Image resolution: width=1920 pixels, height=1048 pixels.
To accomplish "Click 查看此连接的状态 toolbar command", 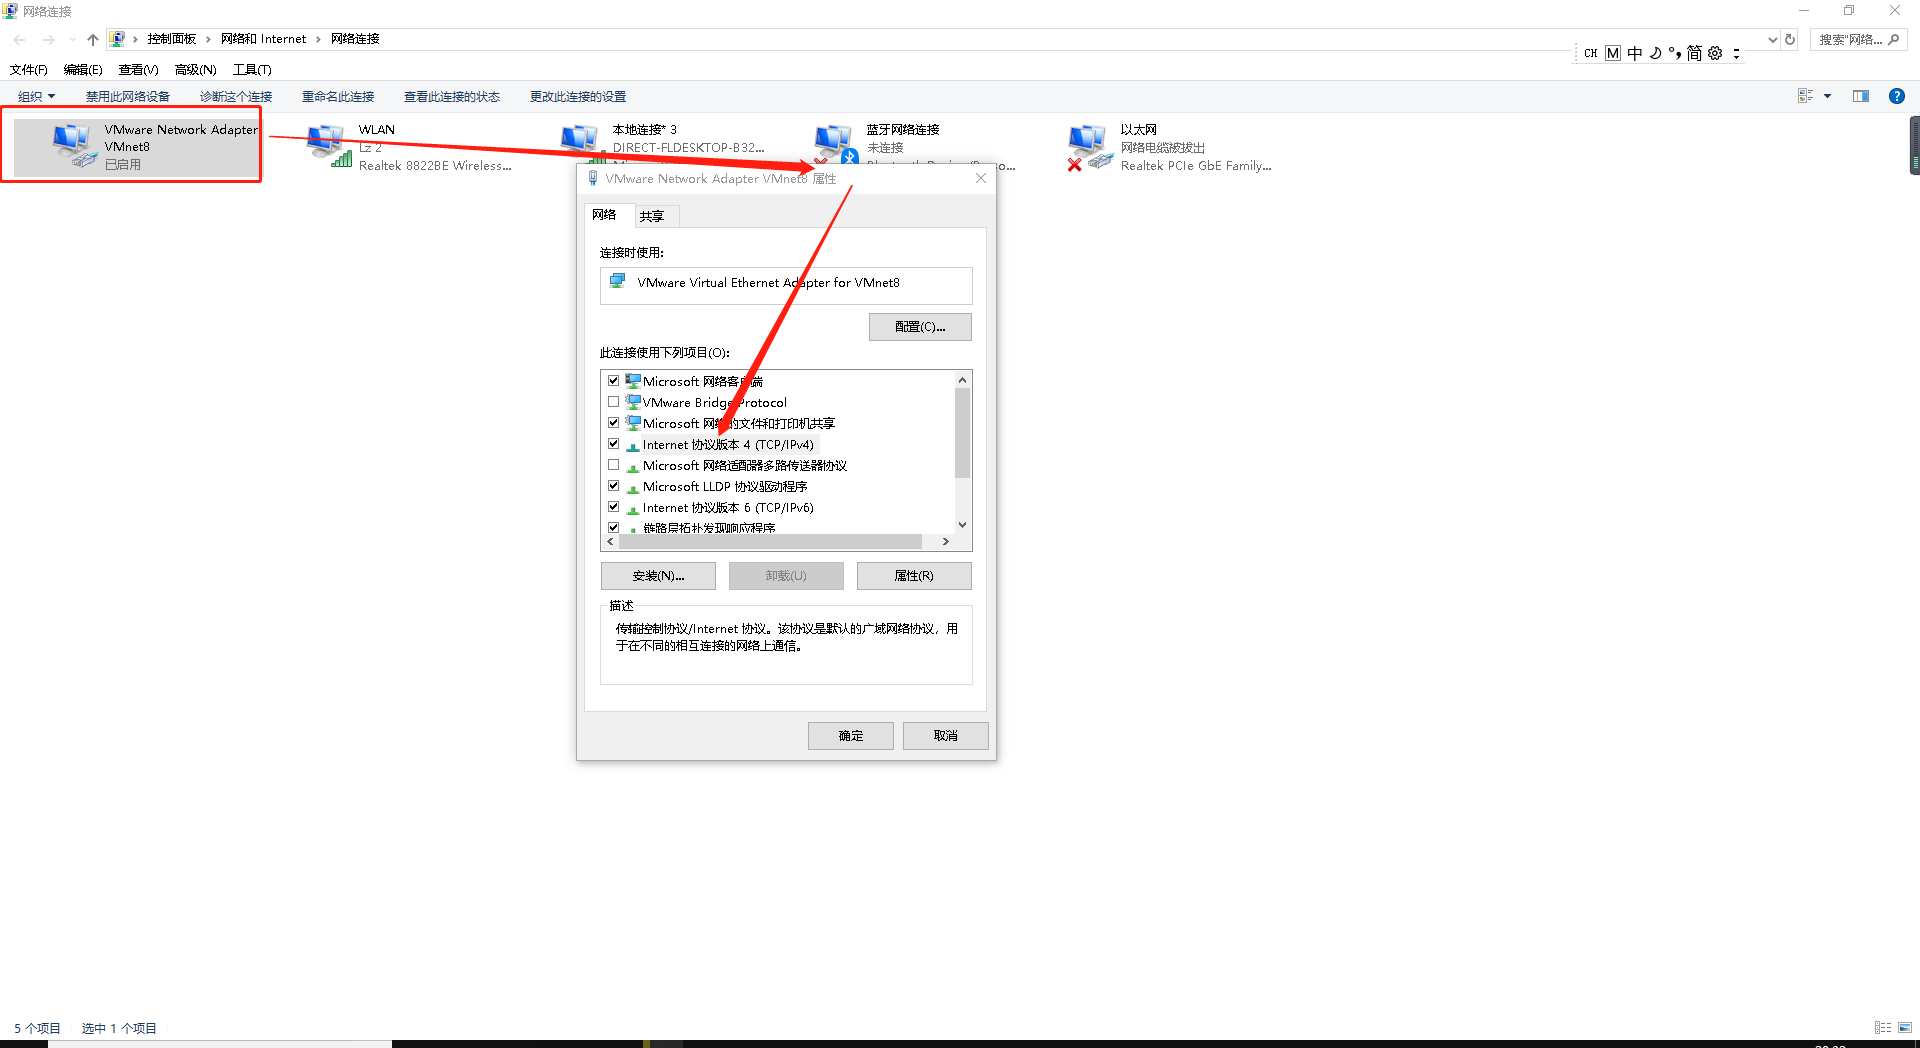I will pyautogui.click(x=452, y=97).
